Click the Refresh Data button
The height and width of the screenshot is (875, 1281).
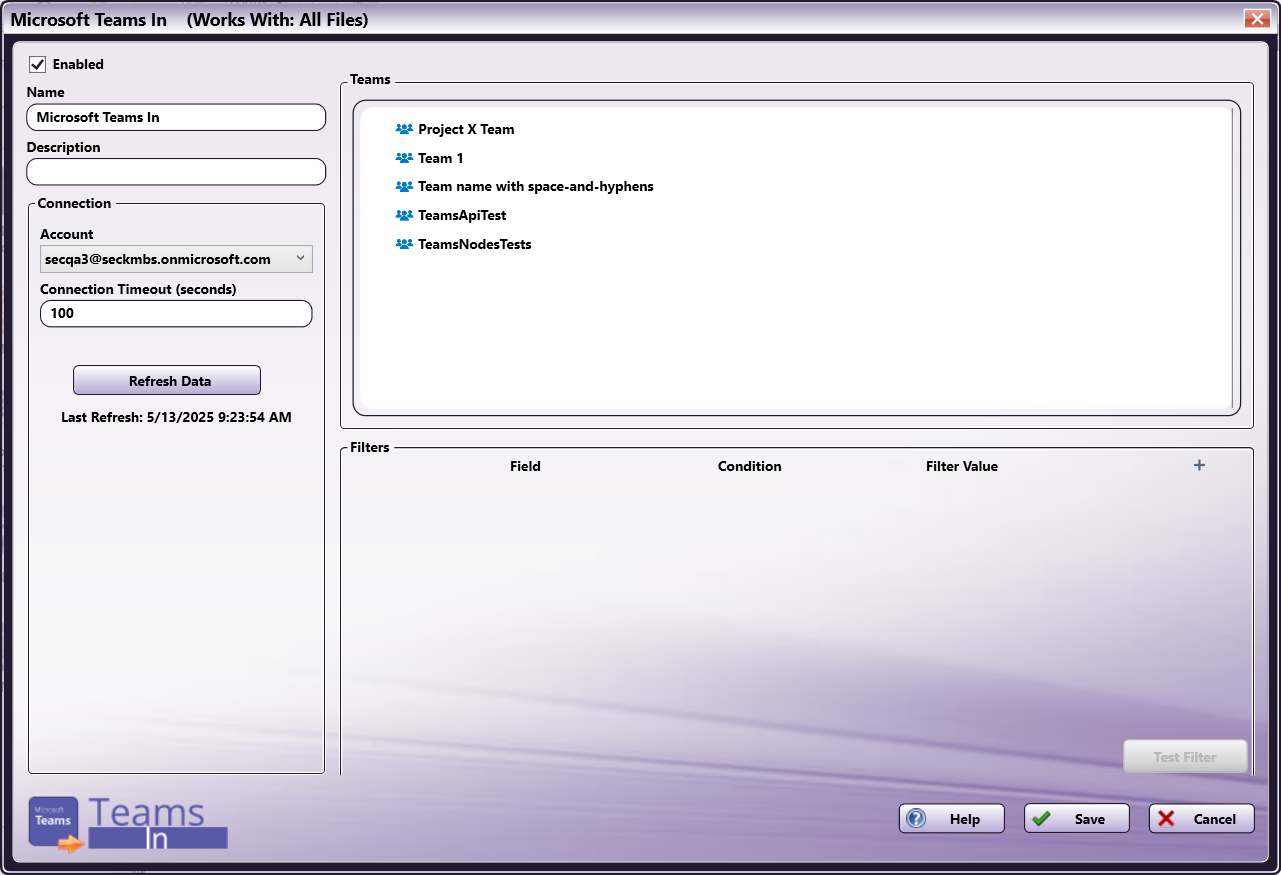tap(167, 381)
